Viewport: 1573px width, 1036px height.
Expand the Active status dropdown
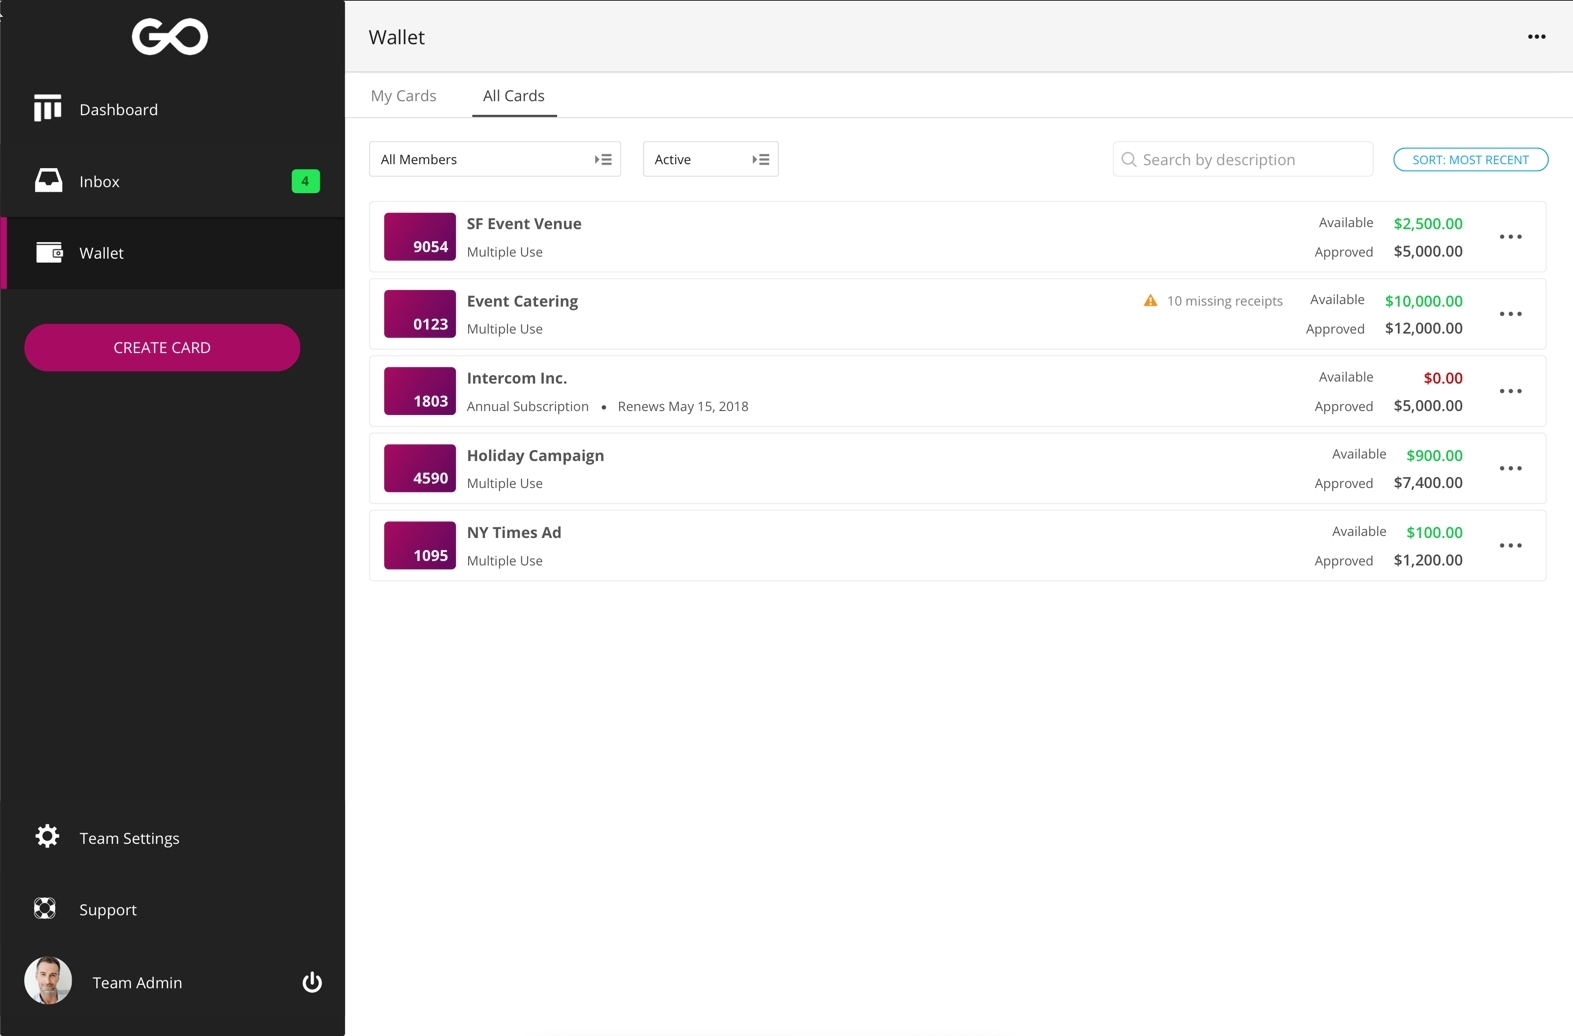[710, 160]
